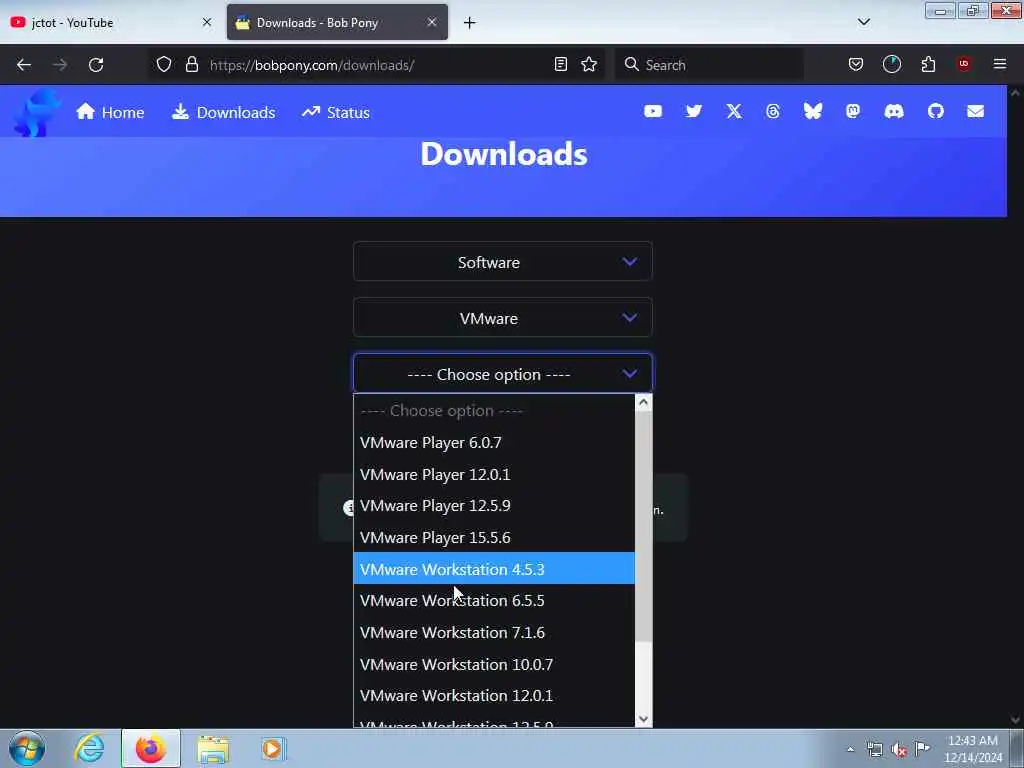Open the Mastodon icon link
The image size is (1024, 768).
(853, 112)
